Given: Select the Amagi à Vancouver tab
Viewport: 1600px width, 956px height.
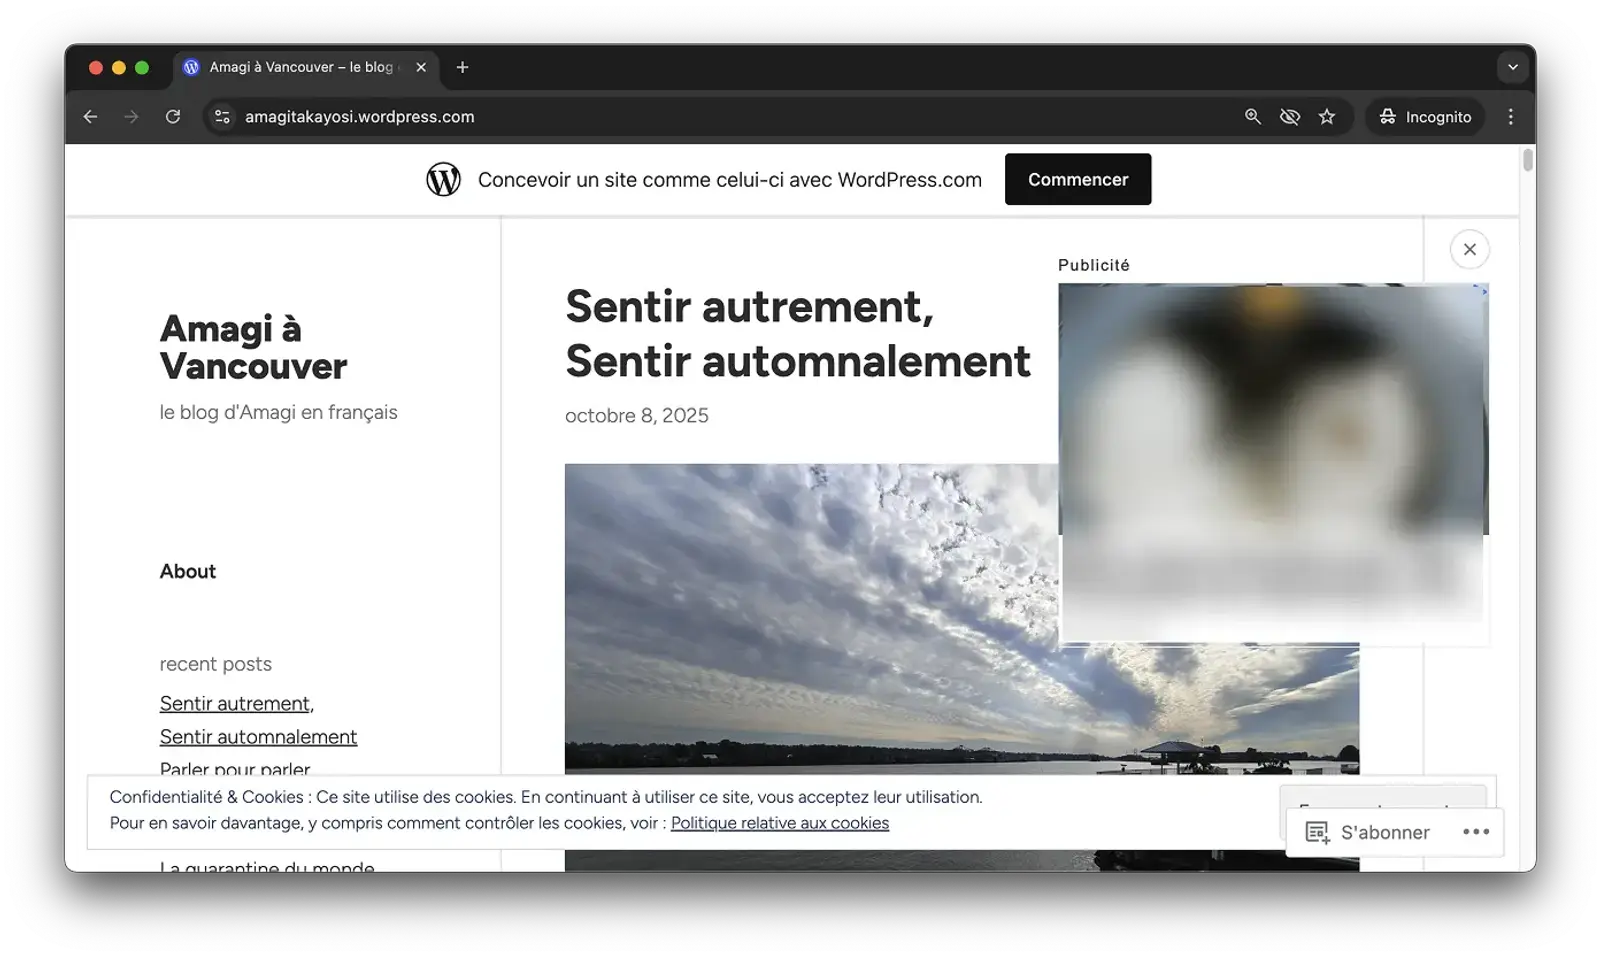Looking at the screenshot, I should (300, 67).
